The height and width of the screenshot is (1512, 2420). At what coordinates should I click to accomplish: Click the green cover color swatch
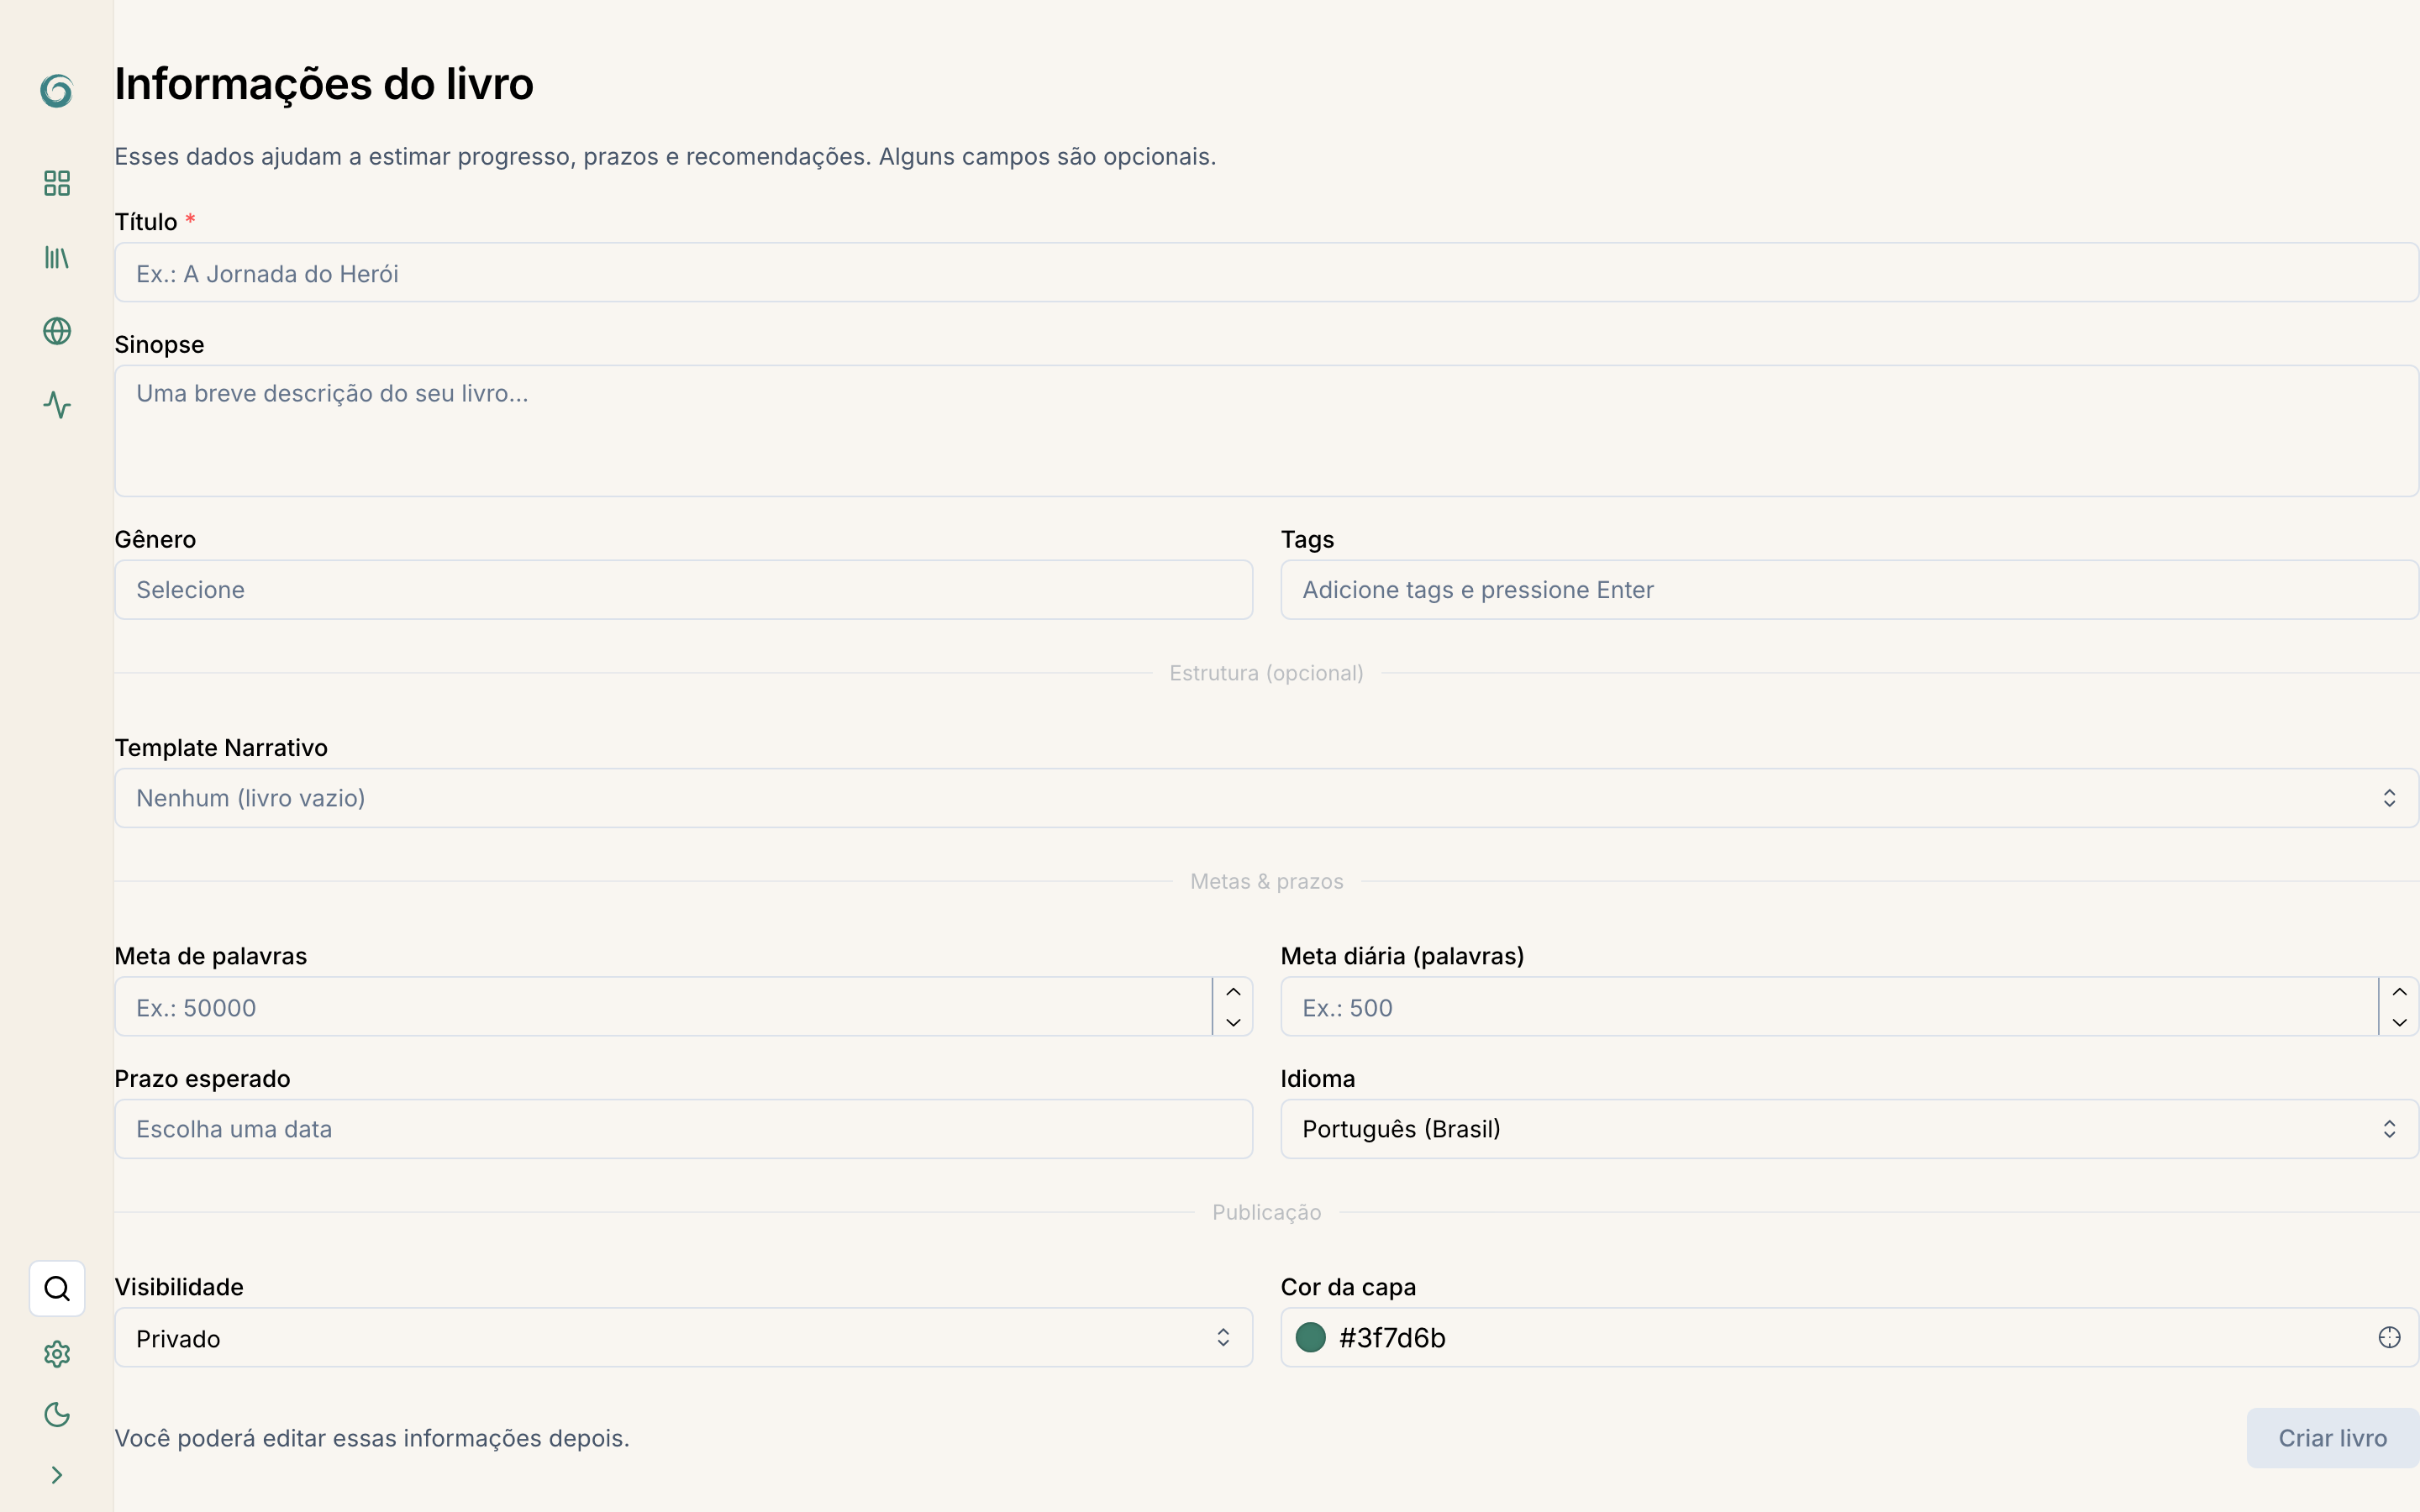point(1310,1338)
